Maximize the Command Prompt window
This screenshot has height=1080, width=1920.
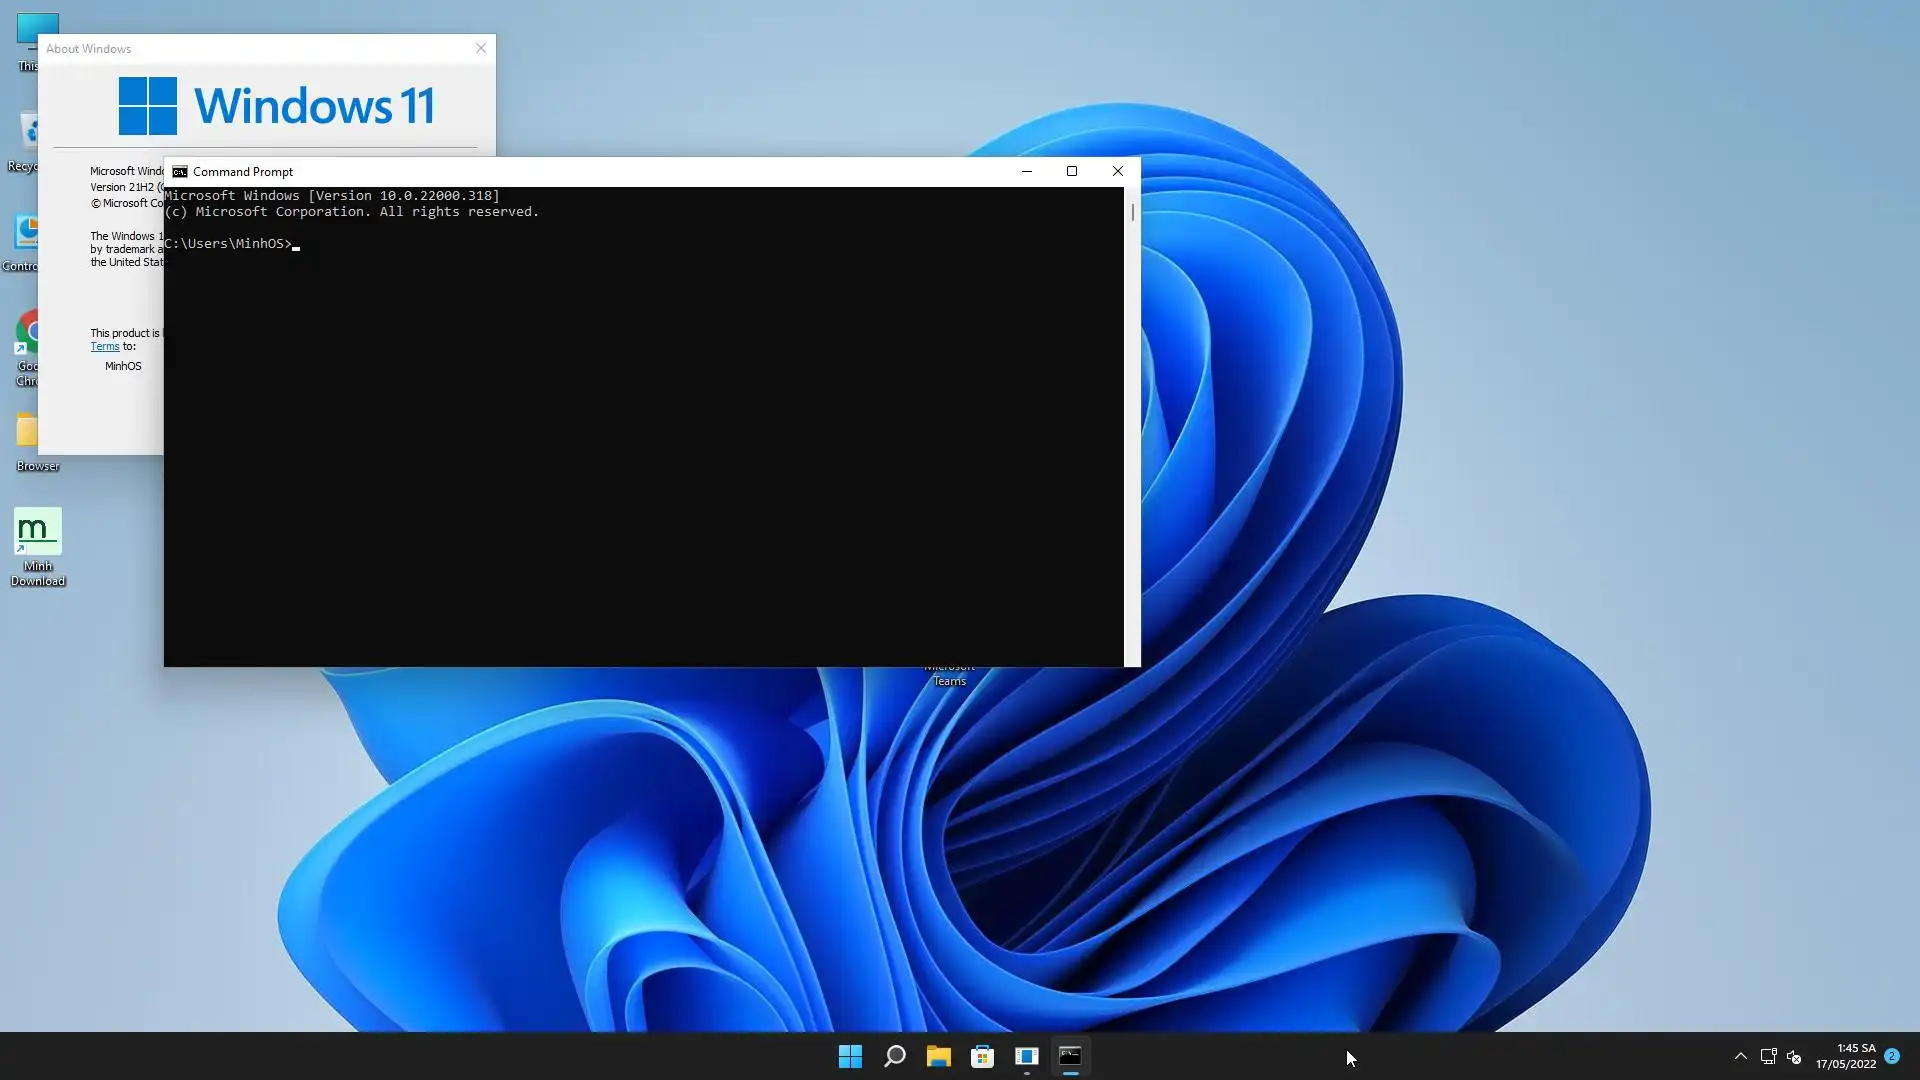click(x=1072, y=171)
